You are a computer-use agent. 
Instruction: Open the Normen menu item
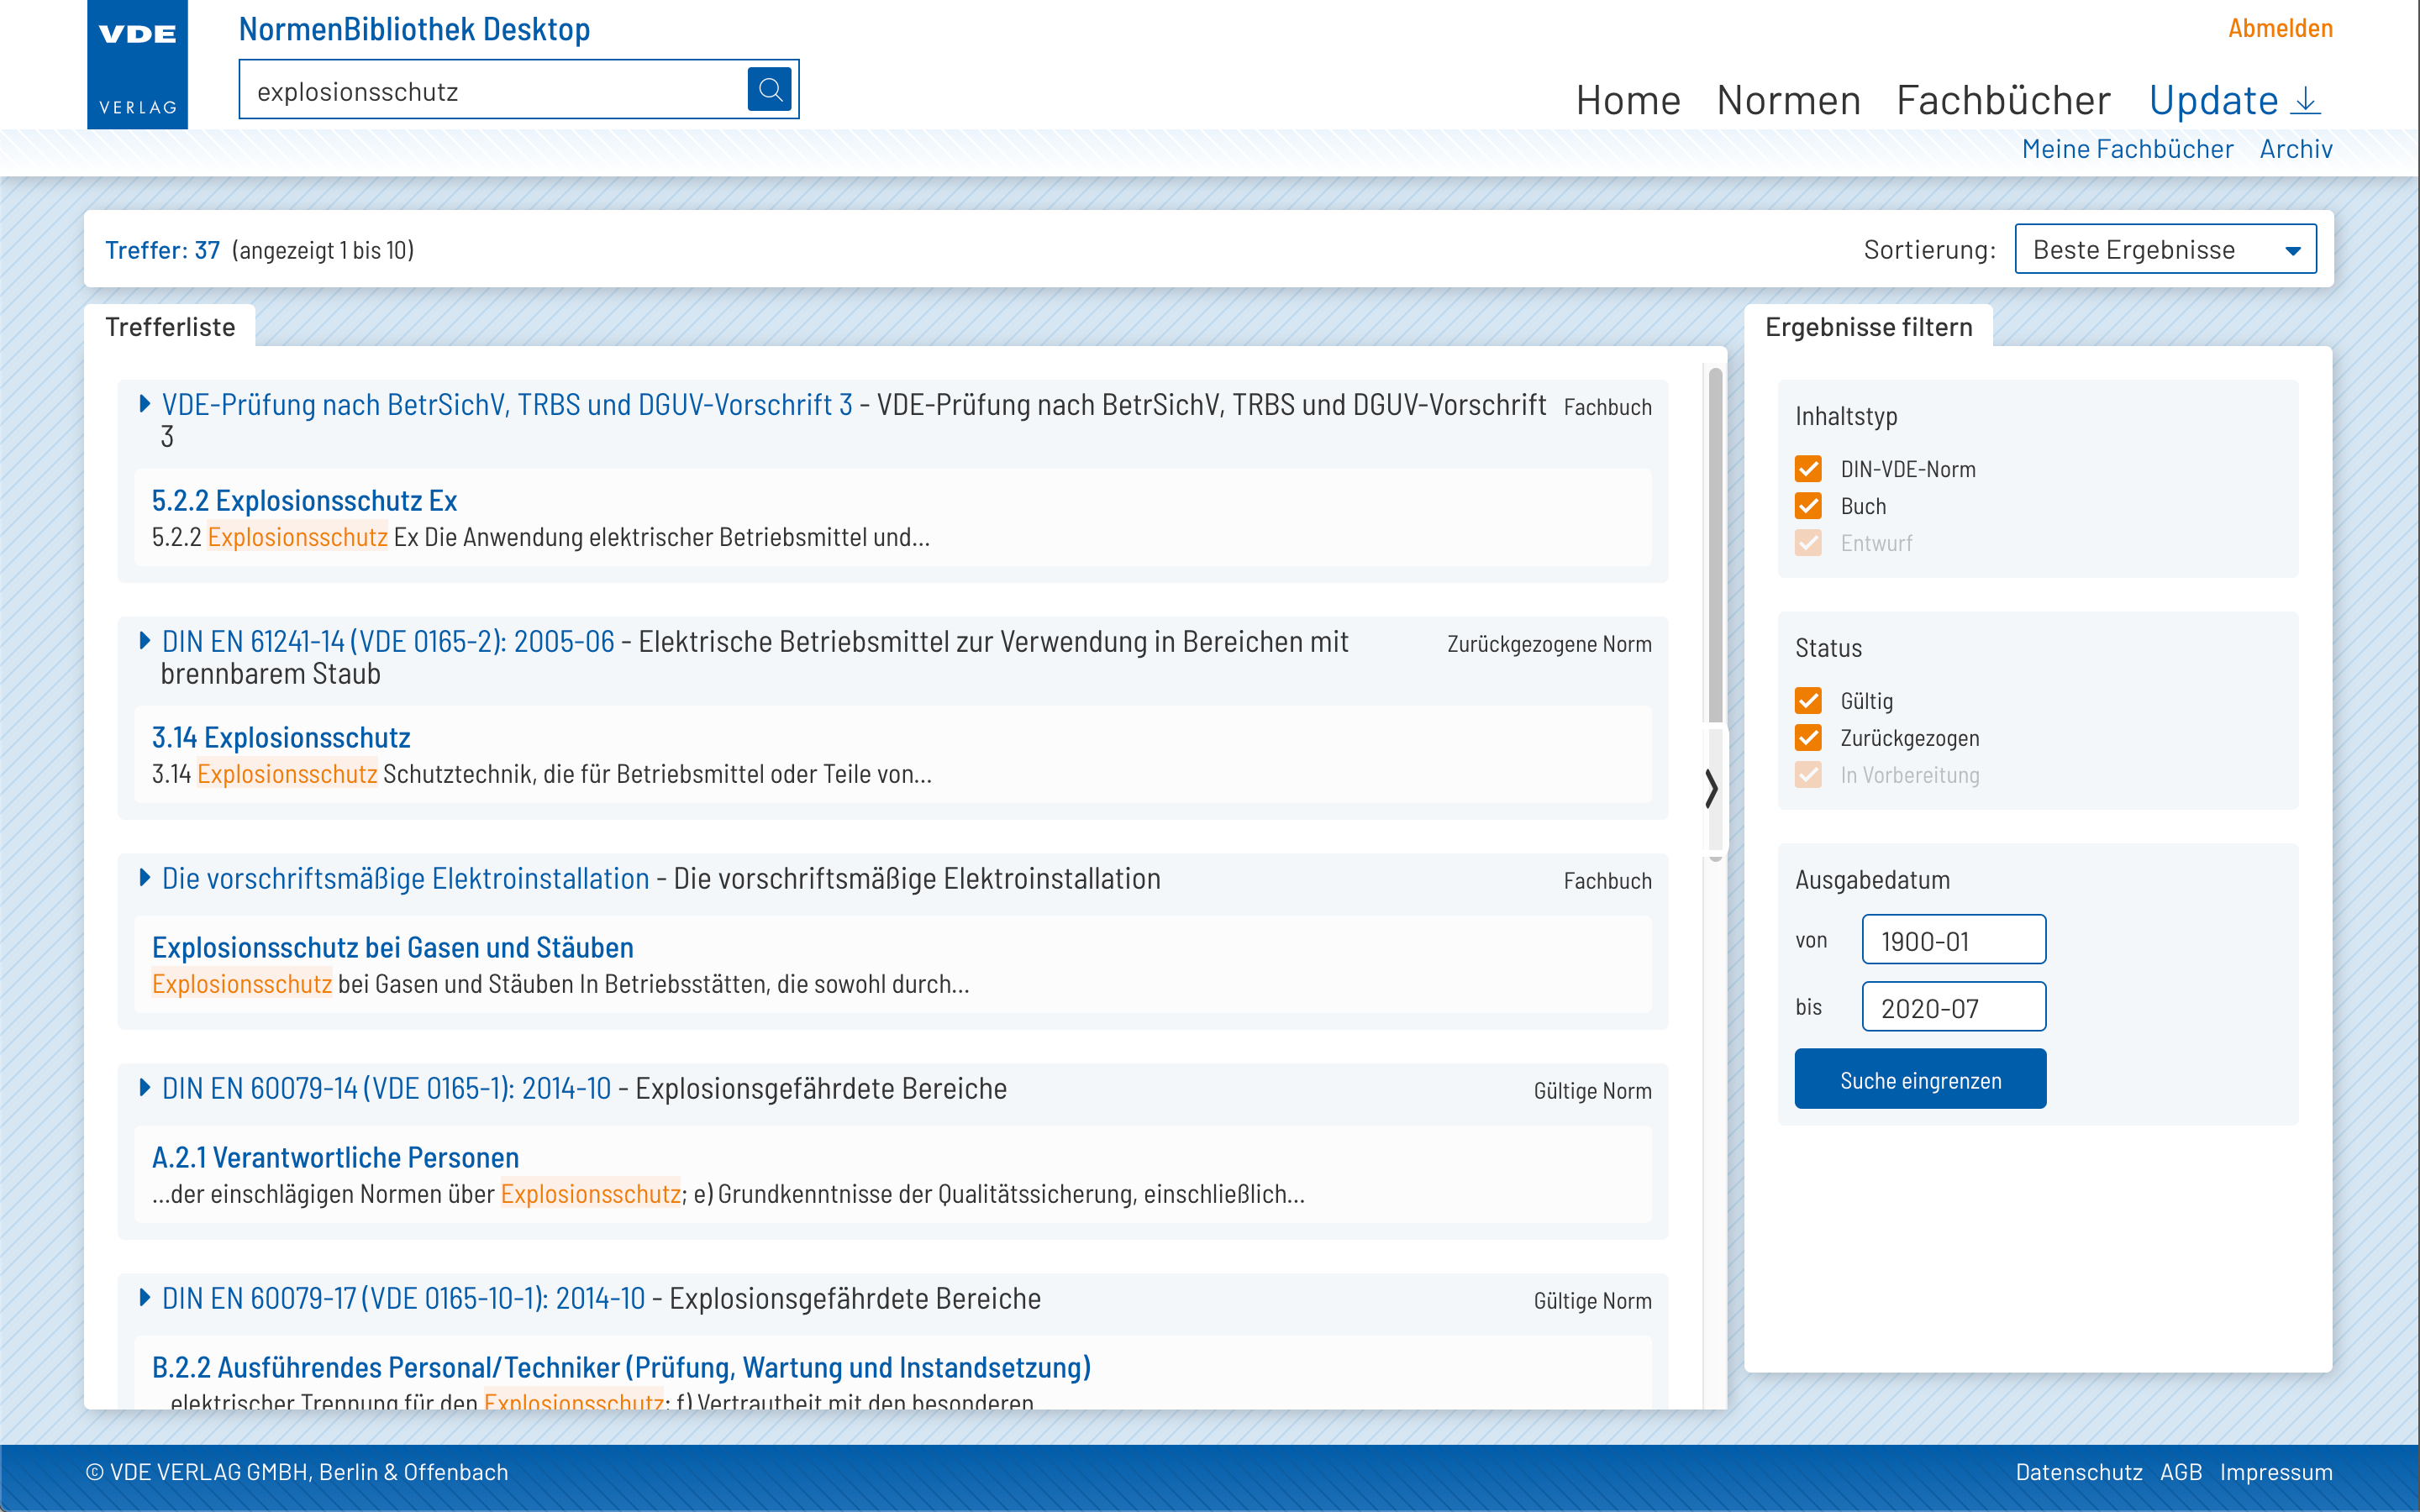(x=1788, y=100)
